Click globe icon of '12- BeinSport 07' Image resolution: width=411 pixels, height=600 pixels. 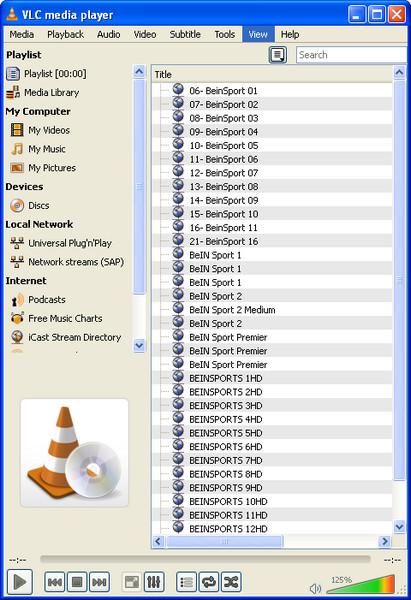tap(178, 171)
